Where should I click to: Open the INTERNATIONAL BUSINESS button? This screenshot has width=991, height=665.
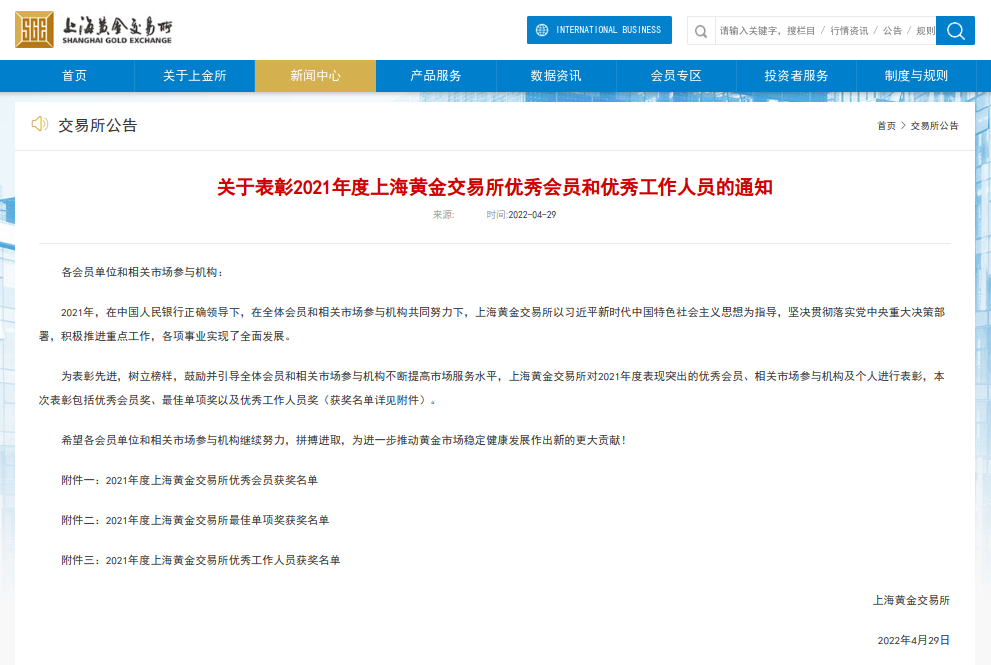pos(599,30)
